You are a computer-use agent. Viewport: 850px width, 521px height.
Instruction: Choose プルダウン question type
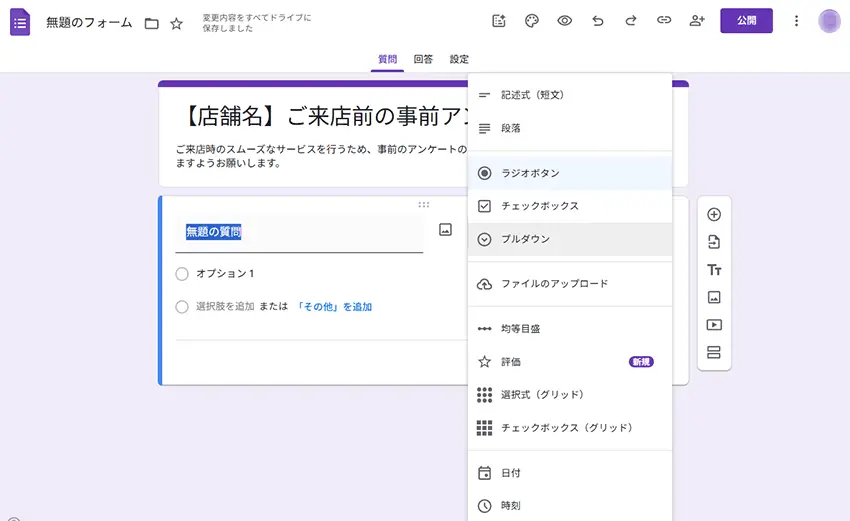525,240
